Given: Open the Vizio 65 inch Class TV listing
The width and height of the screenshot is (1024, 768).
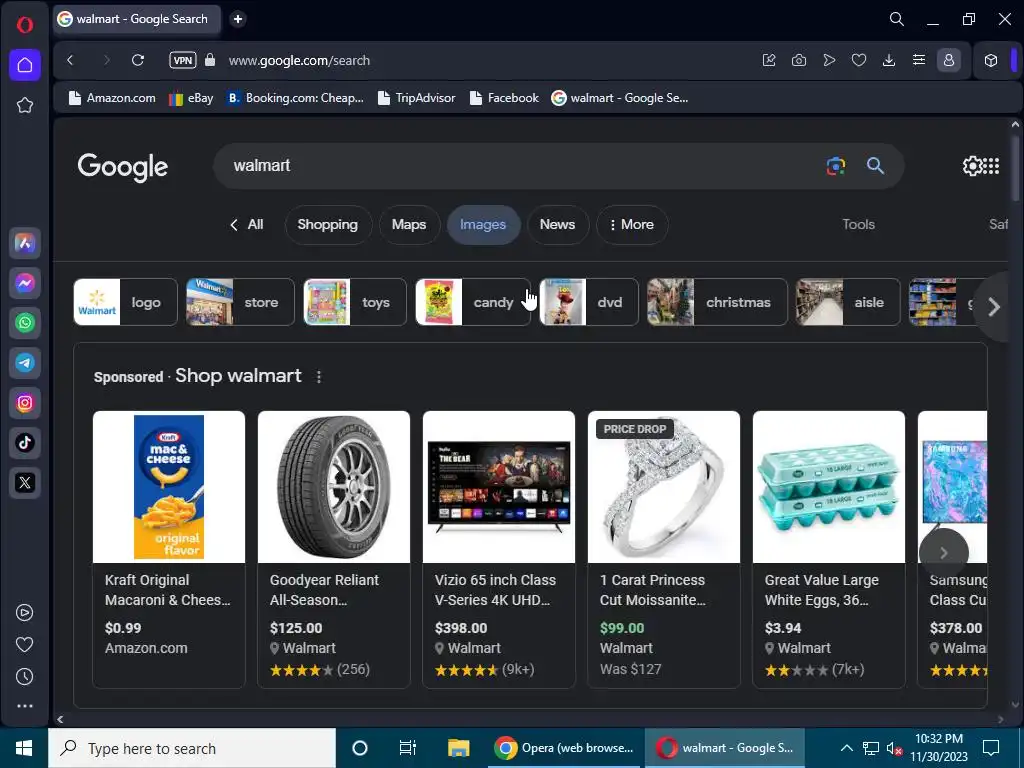Looking at the screenshot, I should (499, 549).
